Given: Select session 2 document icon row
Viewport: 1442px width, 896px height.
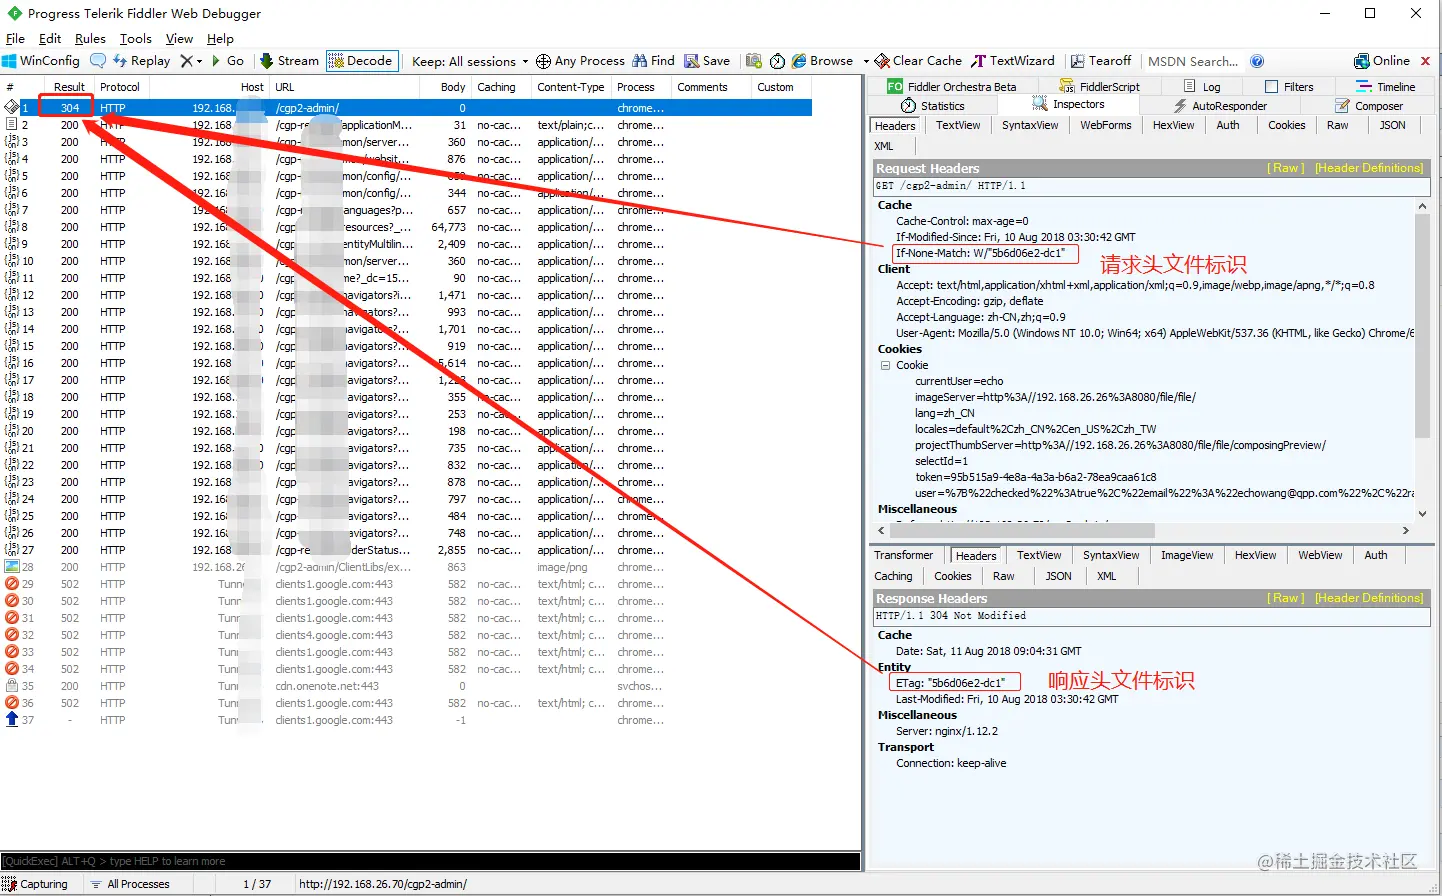Looking at the screenshot, I should click(406, 125).
